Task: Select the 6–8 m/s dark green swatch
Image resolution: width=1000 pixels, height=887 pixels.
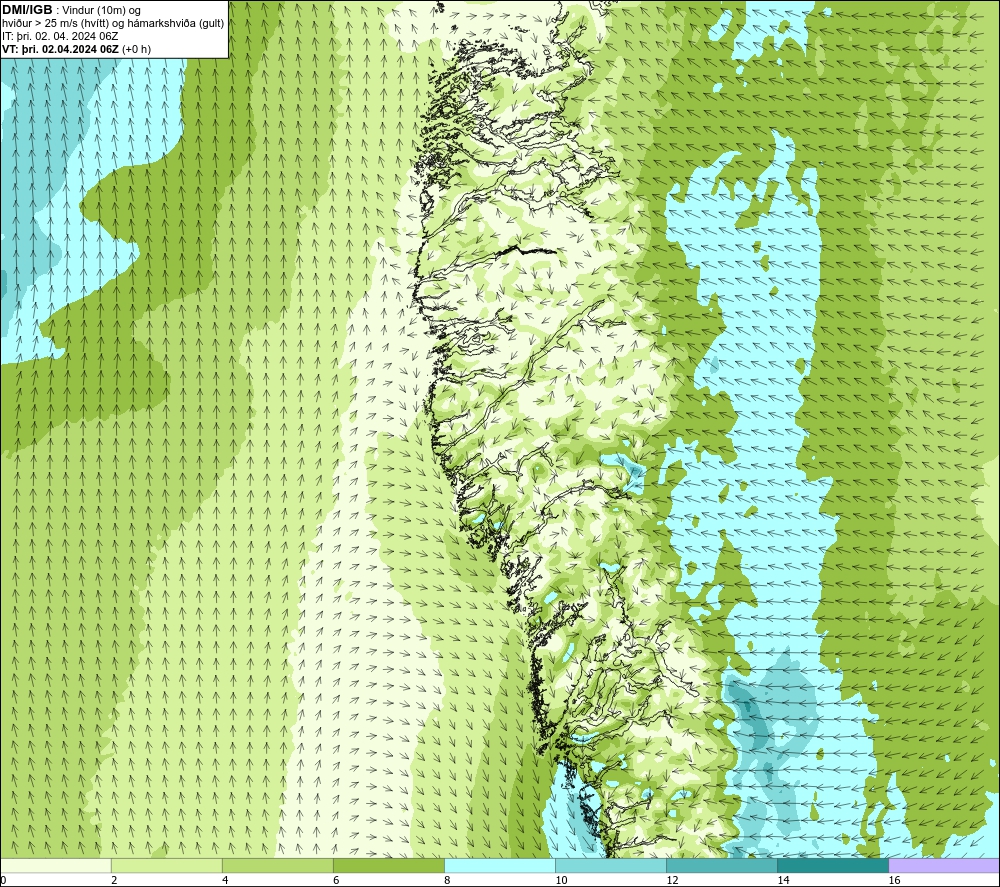Action: pos(388,866)
